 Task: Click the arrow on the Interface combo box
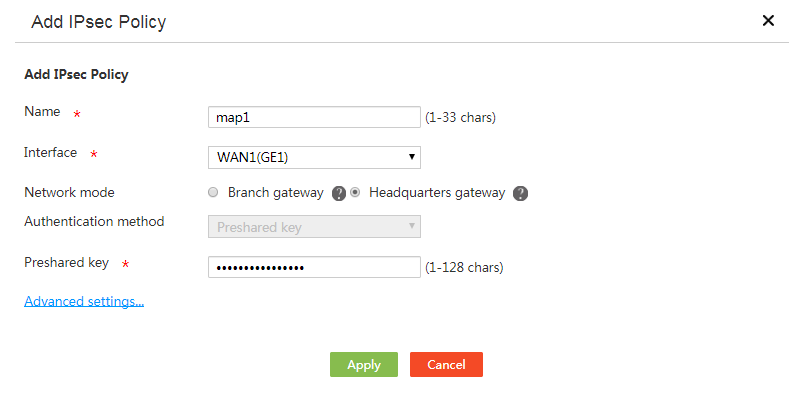point(412,157)
